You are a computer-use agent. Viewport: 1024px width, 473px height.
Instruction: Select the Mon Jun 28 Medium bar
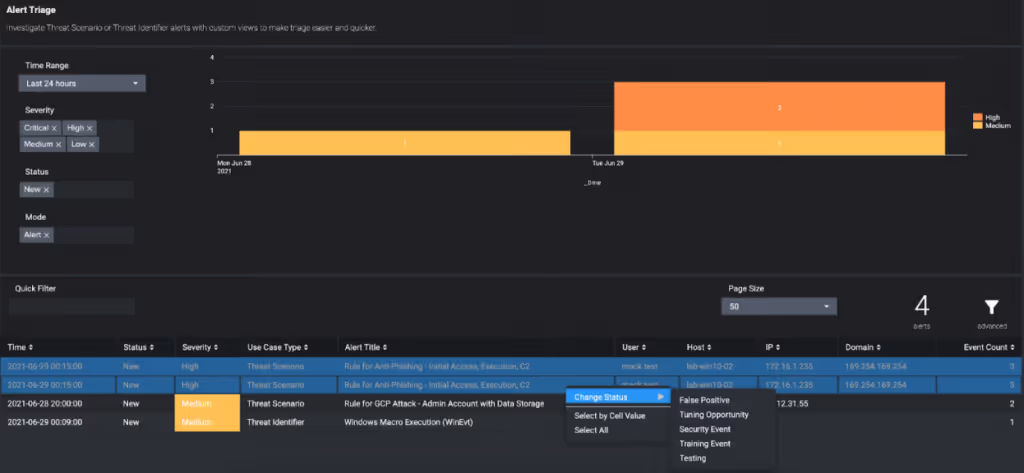[405, 143]
